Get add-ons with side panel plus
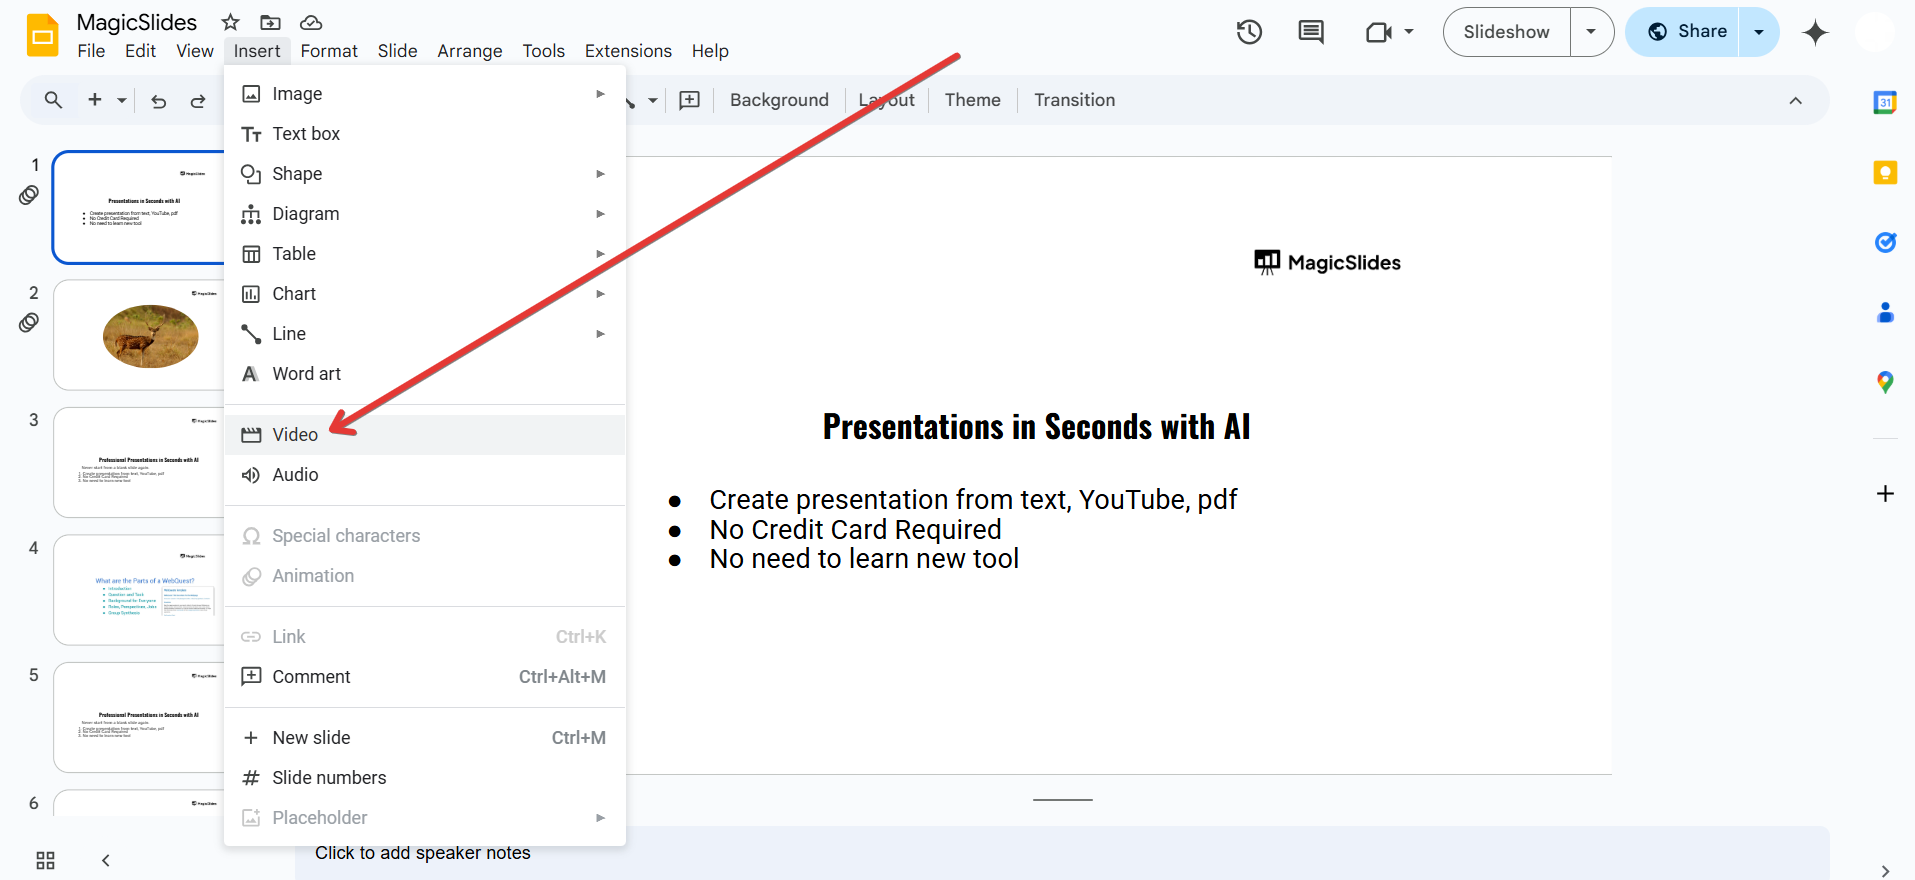This screenshot has height=880, width=1915. 1885,494
